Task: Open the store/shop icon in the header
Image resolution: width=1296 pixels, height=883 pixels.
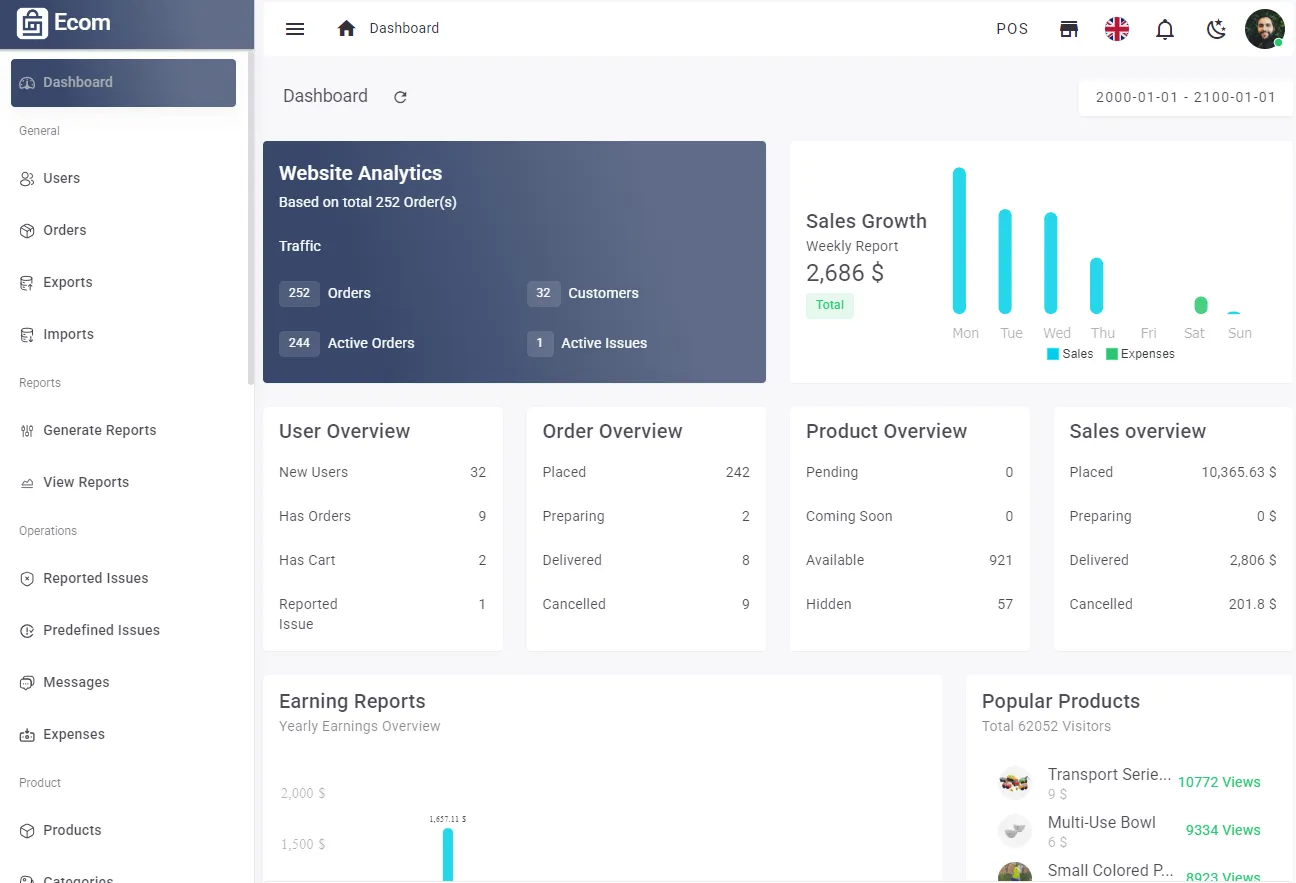Action: (x=1069, y=28)
